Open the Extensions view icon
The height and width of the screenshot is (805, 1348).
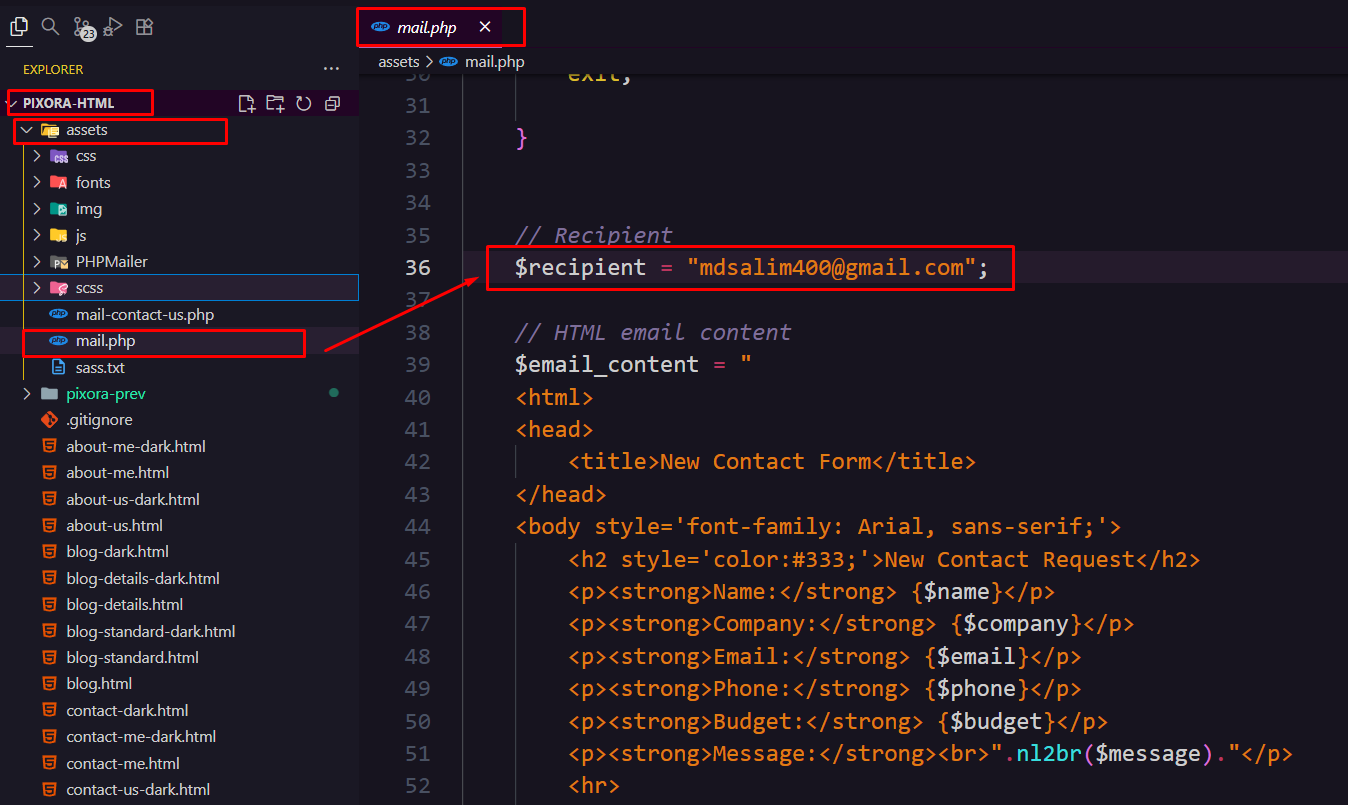coord(145,27)
